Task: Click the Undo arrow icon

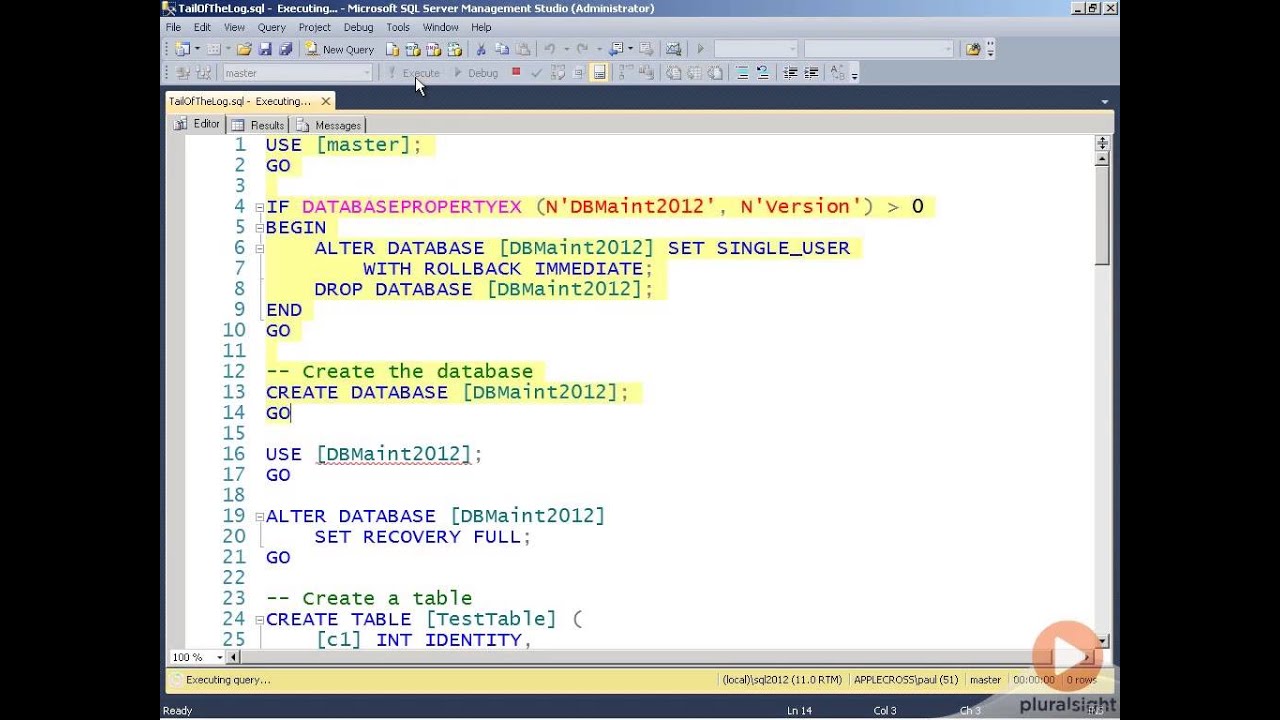Action: pos(549,49)
